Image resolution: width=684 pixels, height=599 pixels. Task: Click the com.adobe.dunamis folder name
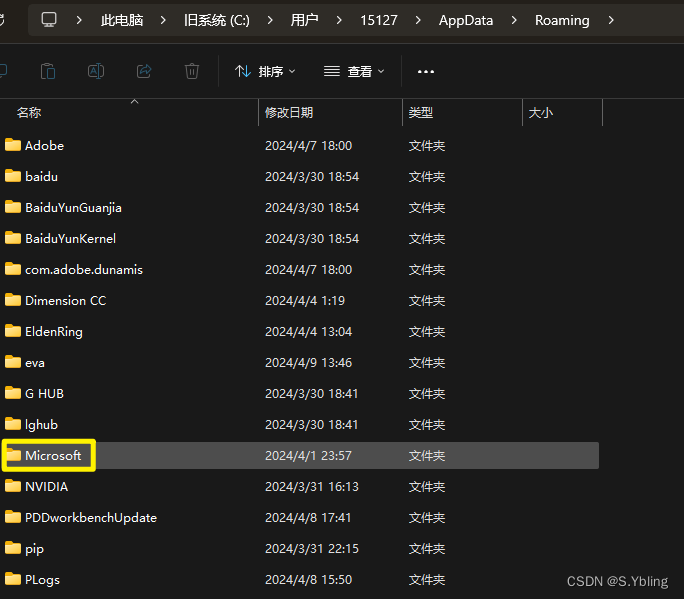coord(84,269)
